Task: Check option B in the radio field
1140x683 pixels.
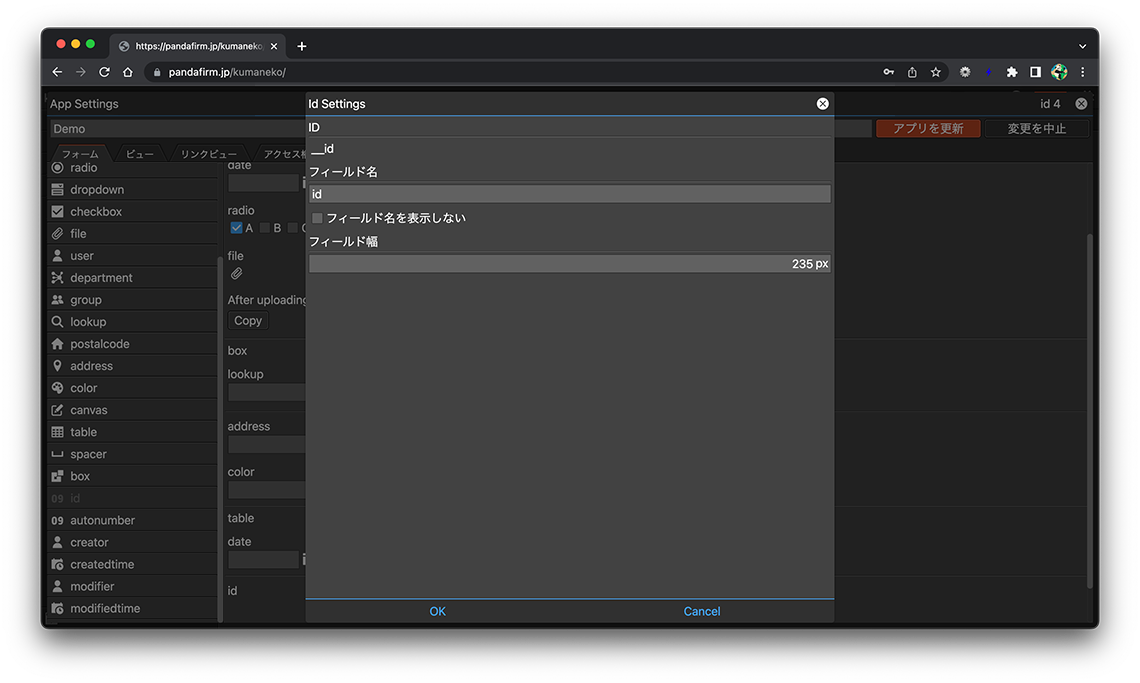Action: (265, 228)
